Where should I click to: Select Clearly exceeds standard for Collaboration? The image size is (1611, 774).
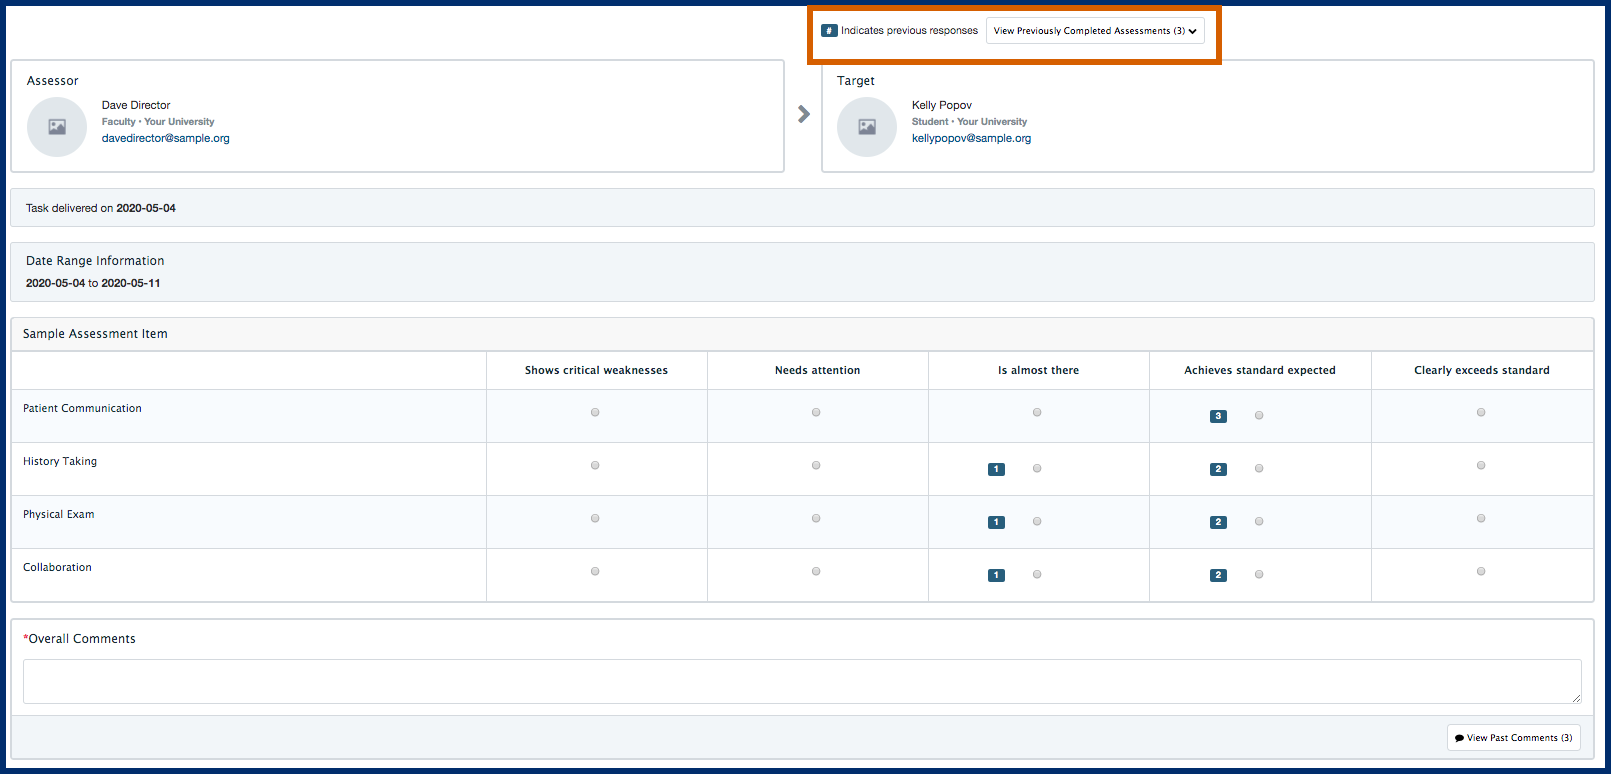1481,571
